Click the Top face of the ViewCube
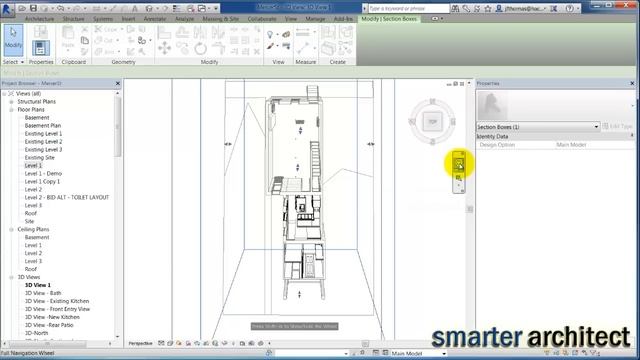Viewport: 640px width, 360px height. [432, 121]
